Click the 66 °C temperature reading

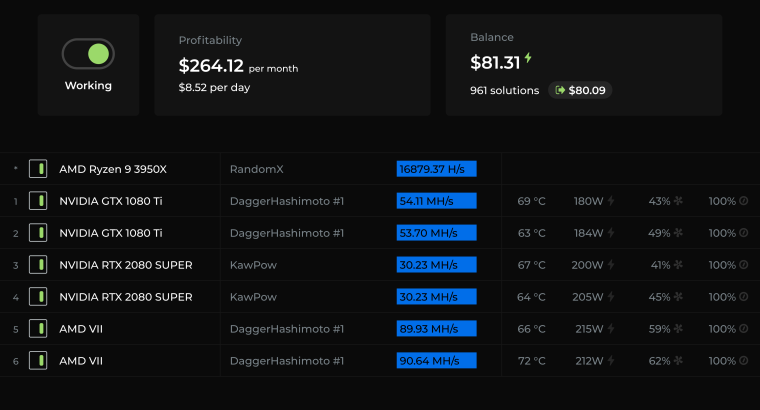pyautogui.click(x=531, y=329)
